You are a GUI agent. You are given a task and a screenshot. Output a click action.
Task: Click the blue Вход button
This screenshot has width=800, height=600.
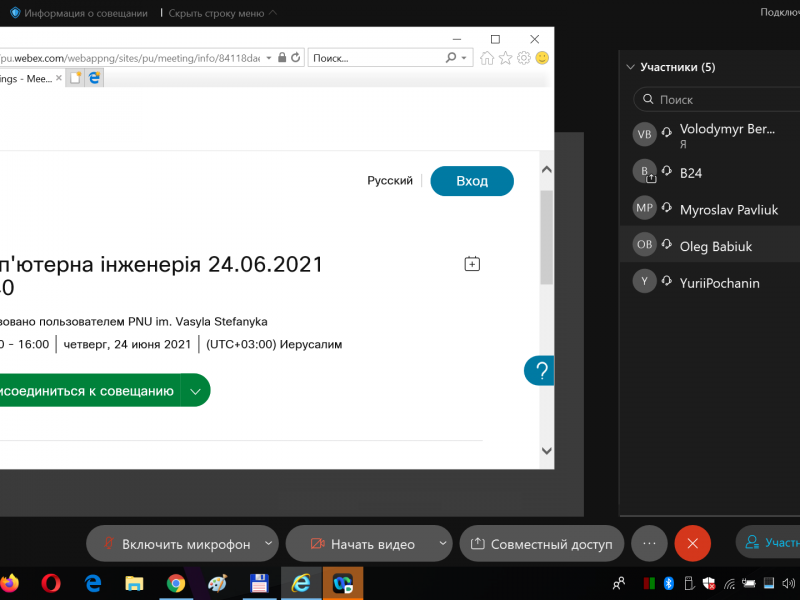(472, 181)
